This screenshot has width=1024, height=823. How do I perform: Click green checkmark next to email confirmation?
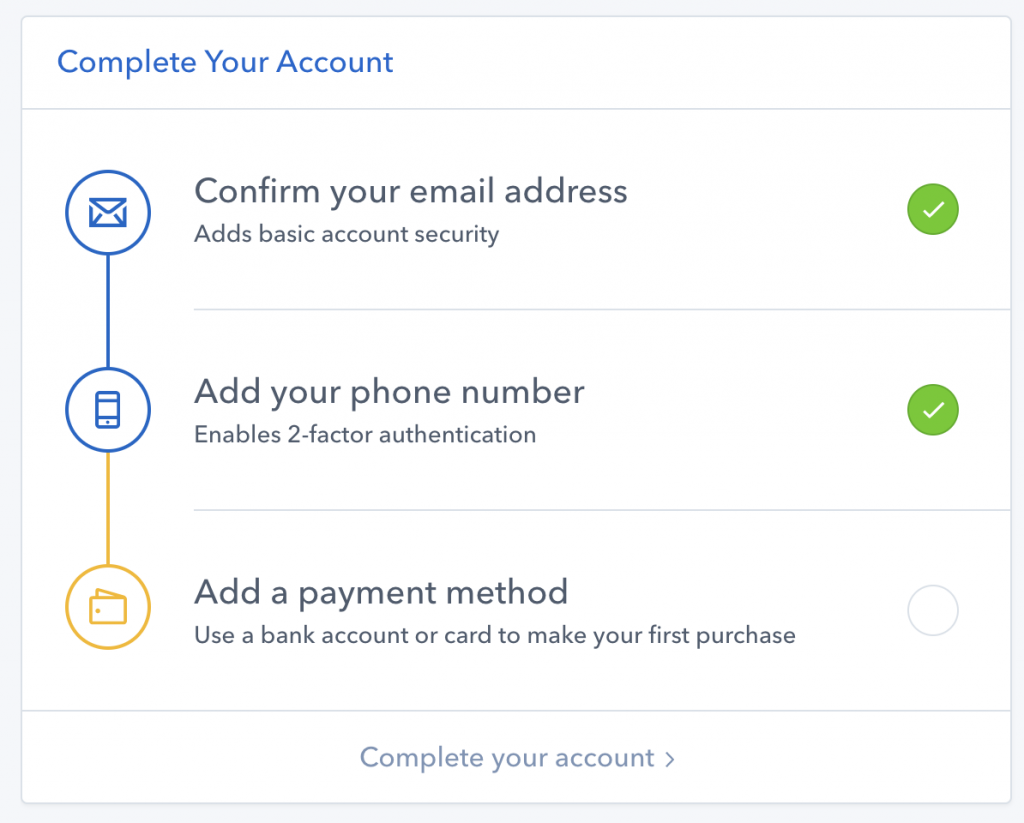pos(933,209)
